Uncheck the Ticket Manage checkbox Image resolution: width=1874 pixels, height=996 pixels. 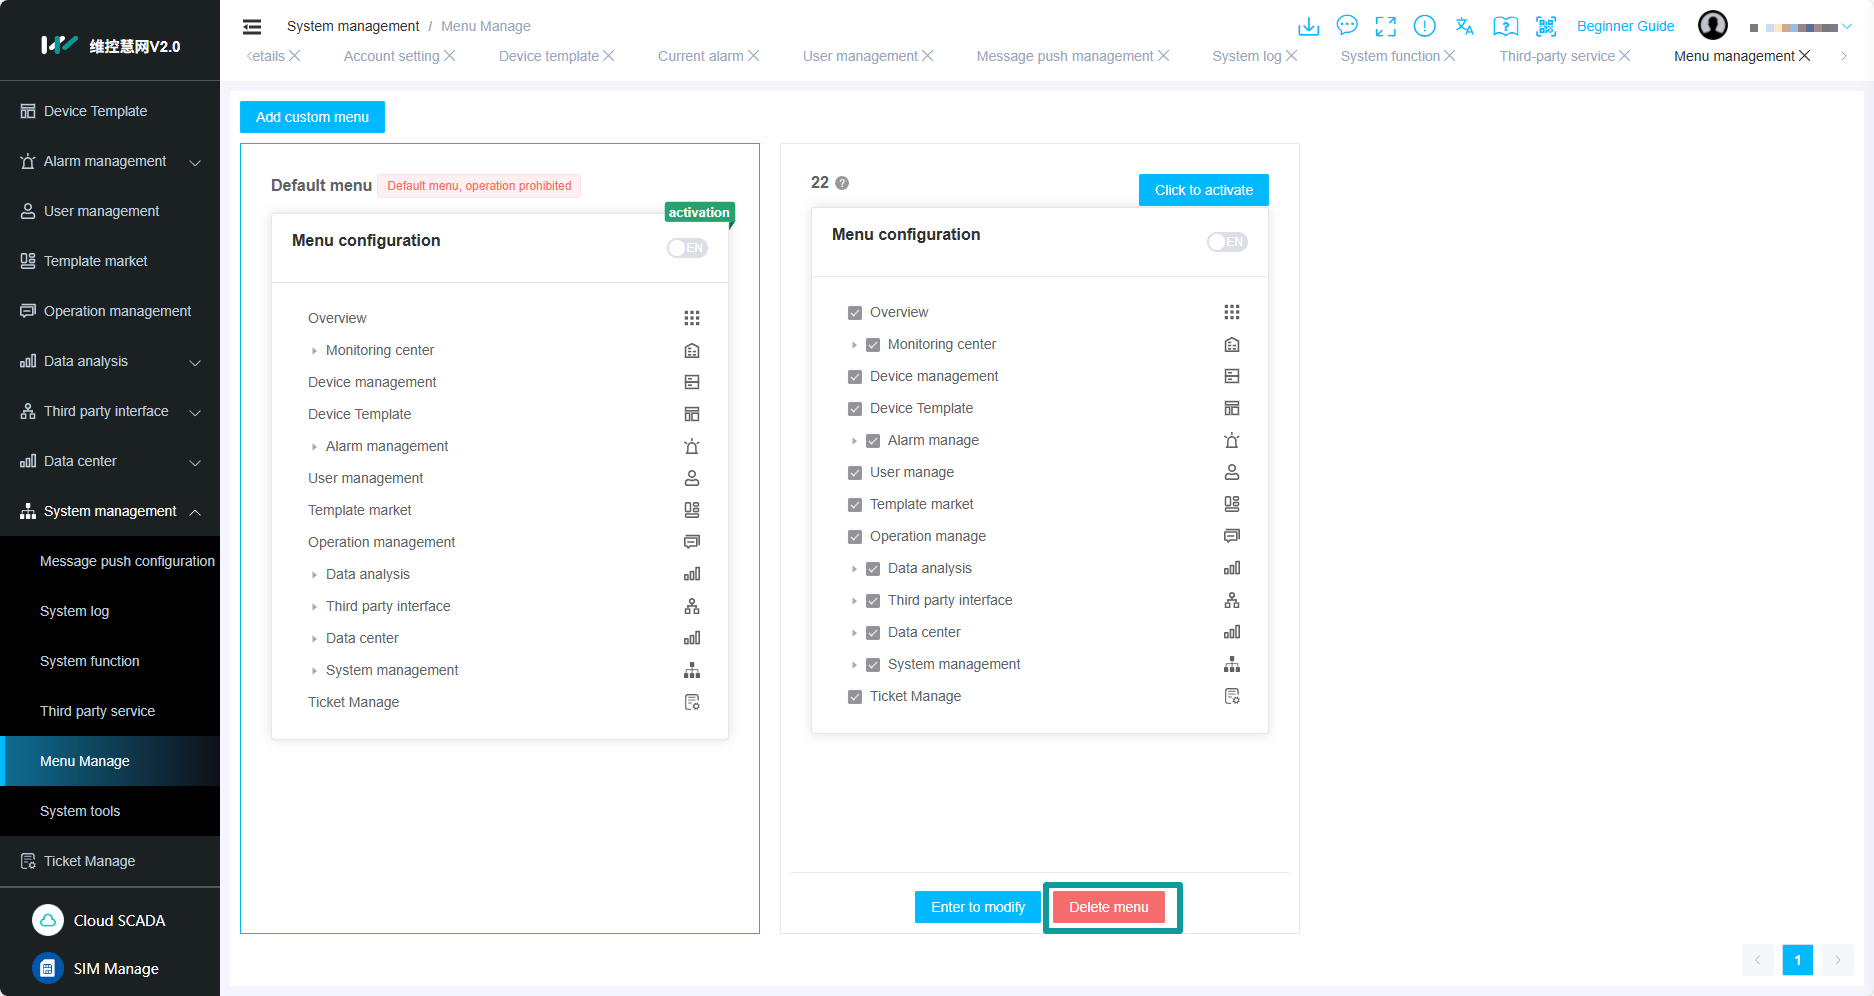tap(855, 697)
